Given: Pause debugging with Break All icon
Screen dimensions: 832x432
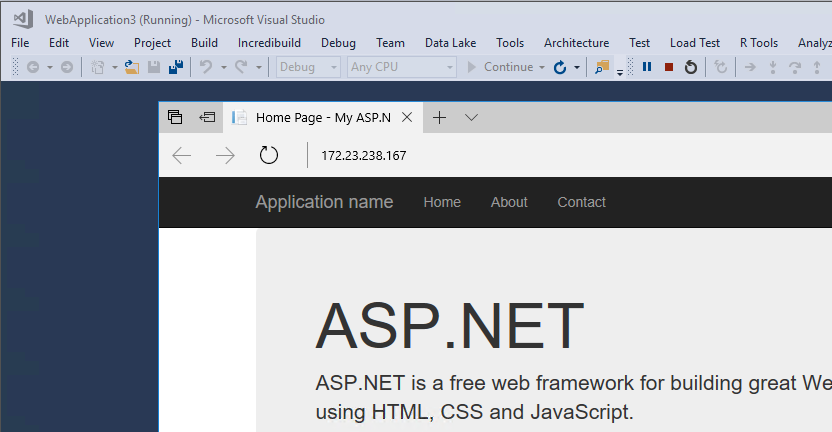Looking at the screenshot, I should coord(647,67).
